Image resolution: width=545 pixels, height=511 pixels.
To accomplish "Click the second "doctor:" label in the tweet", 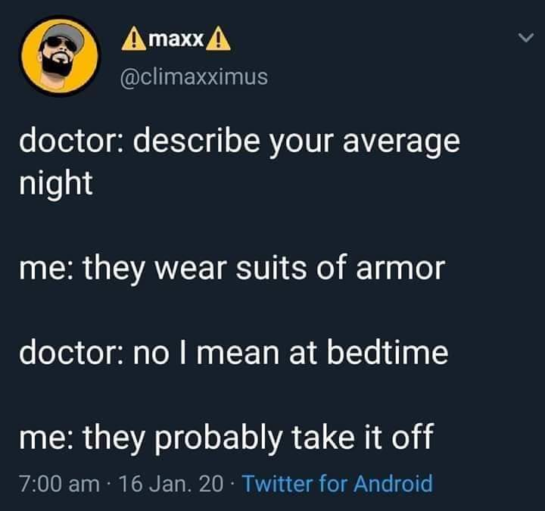I will pos(71,353).
